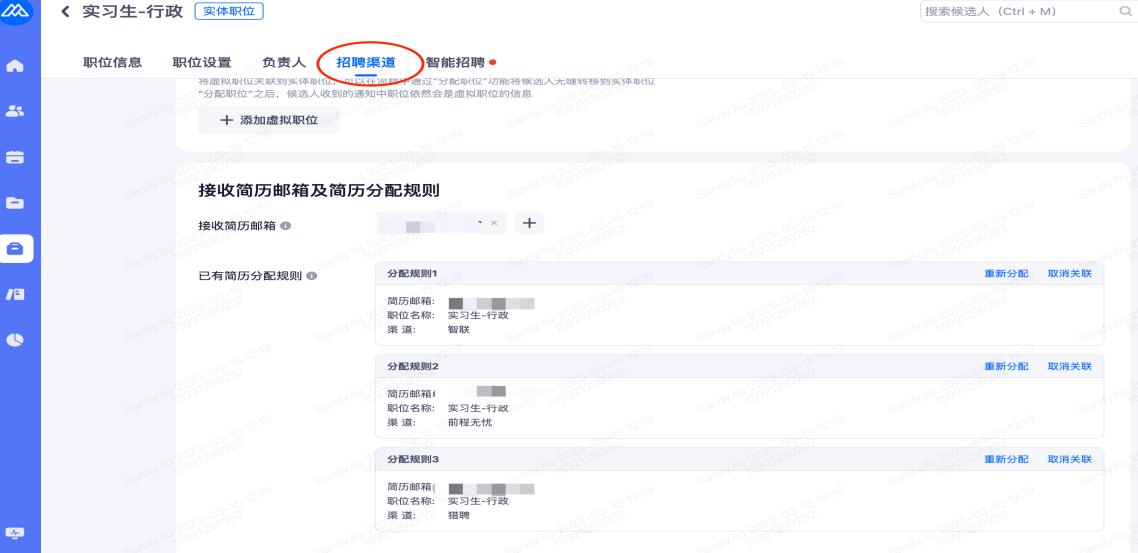Select the highlighted briefcase jobs icon
This screenshot has height=553, width=1138.
click(16, 248)
